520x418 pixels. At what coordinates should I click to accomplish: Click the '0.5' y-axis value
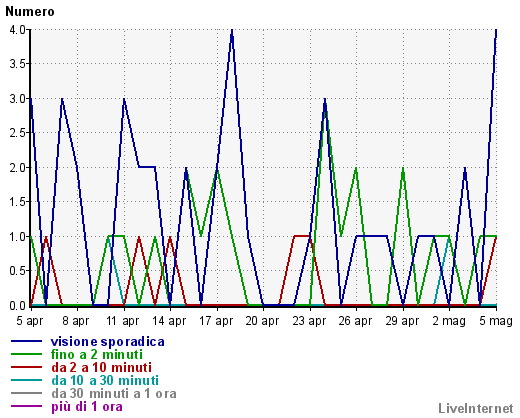tap(17, 271)
